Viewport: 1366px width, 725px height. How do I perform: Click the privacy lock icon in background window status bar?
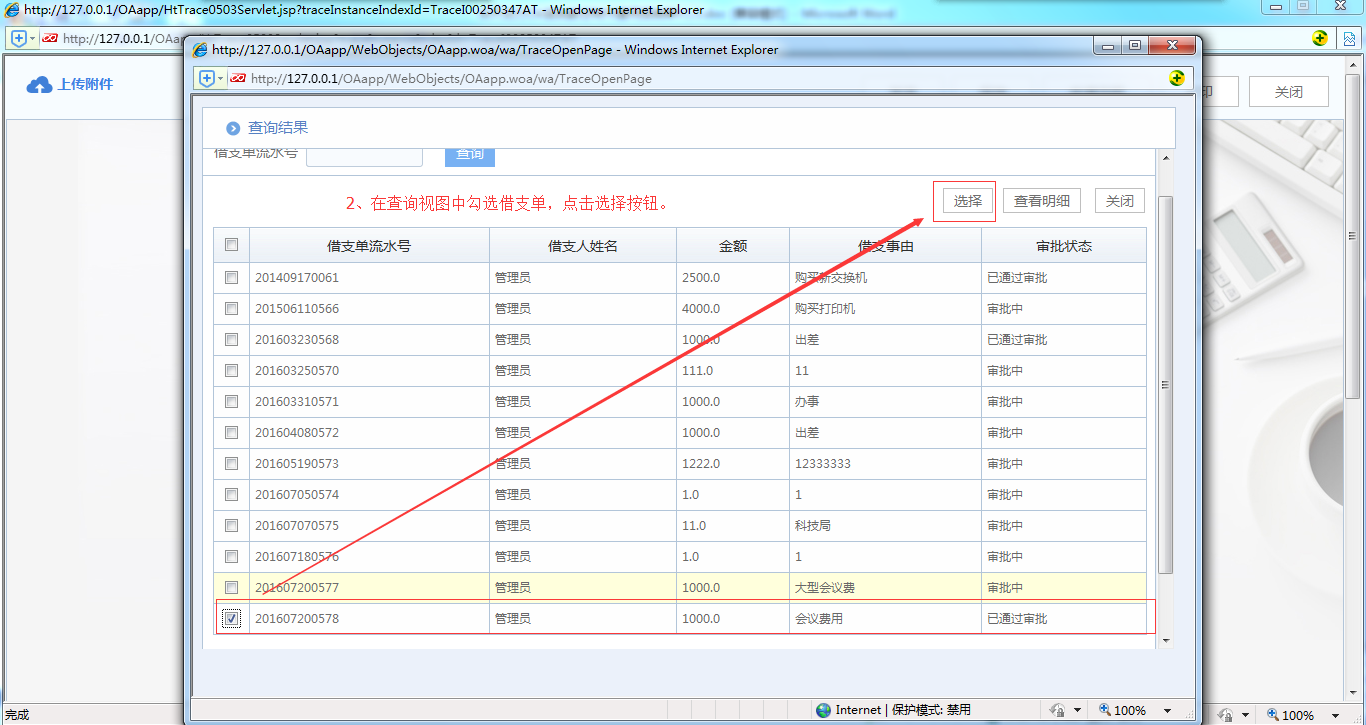[1227, 715]
